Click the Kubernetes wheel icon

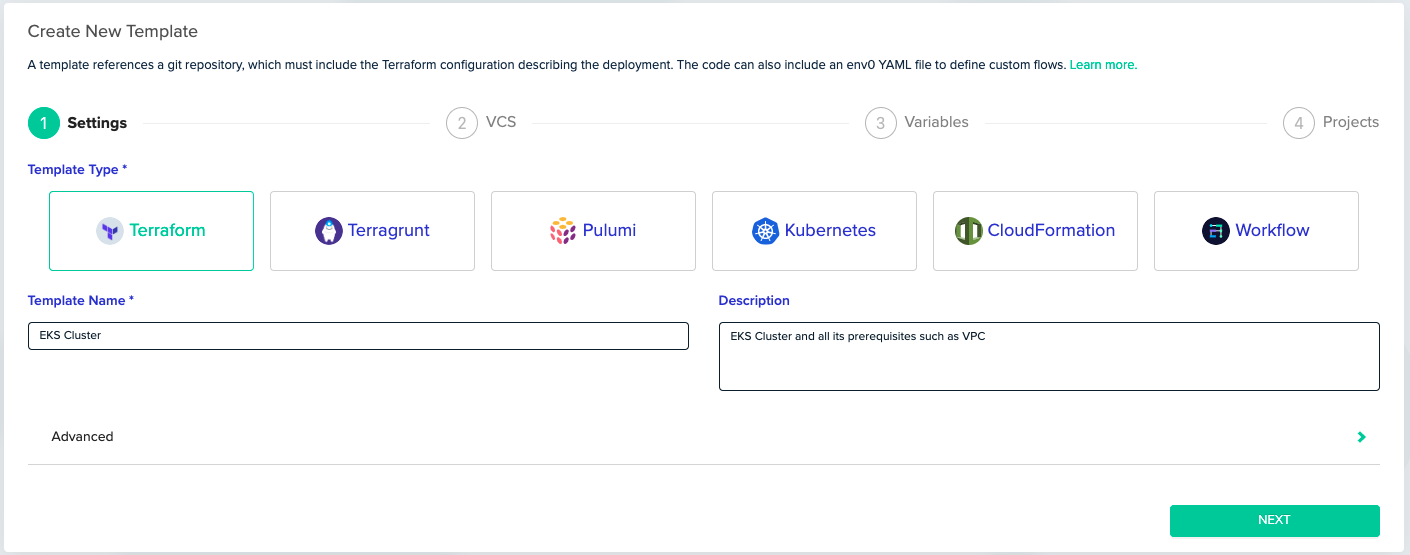point(765,231)
